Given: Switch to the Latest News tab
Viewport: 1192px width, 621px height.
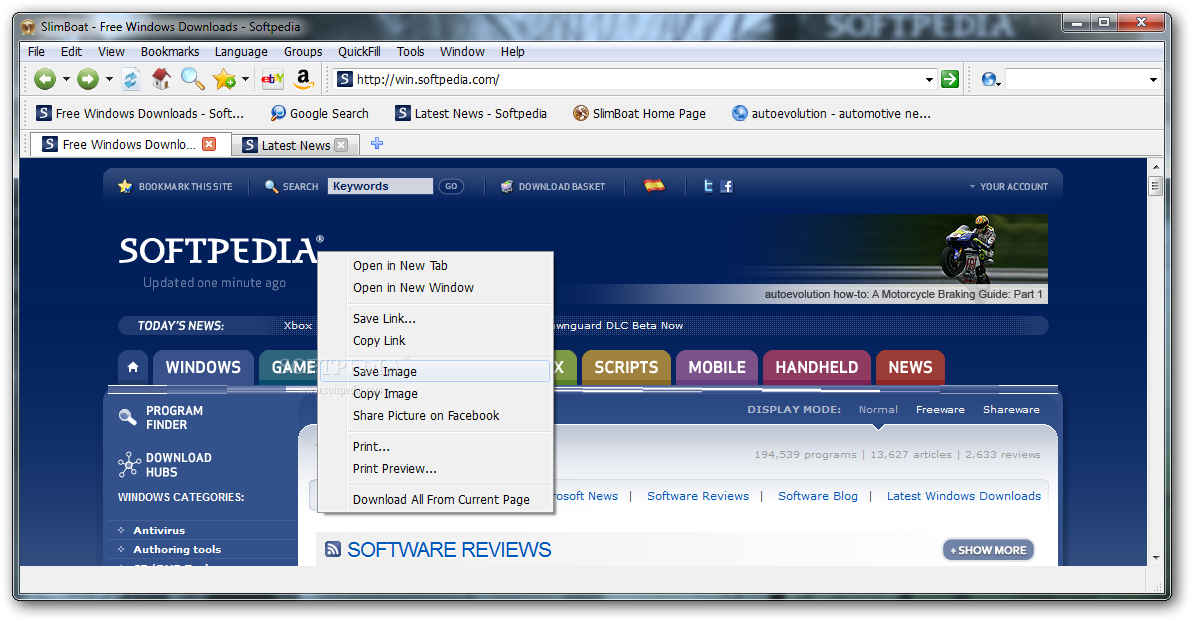Looking at the screenshot, I should [295, 145].
